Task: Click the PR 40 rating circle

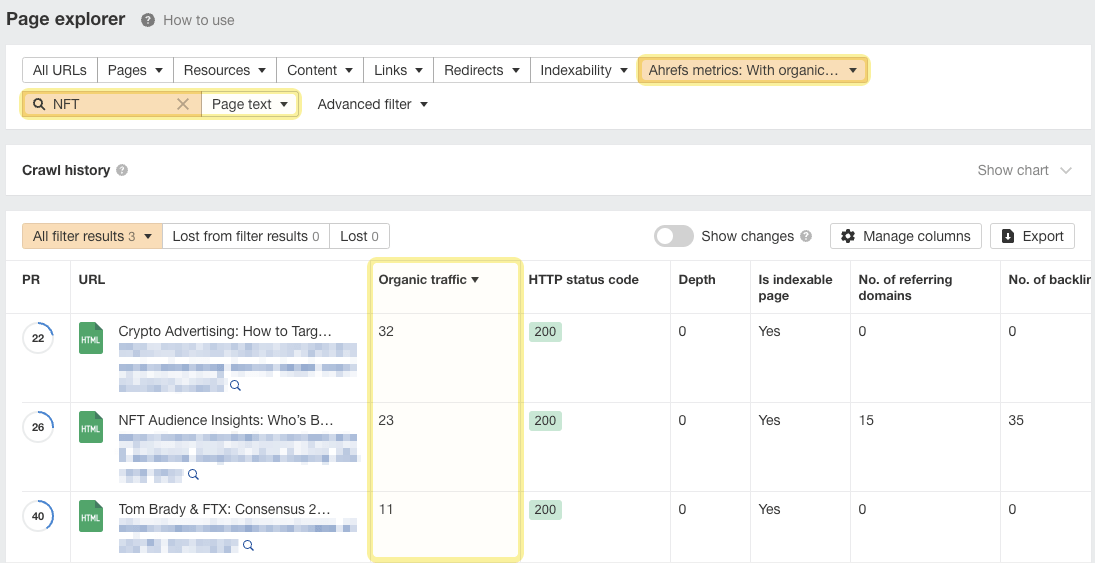Action: 38,517
